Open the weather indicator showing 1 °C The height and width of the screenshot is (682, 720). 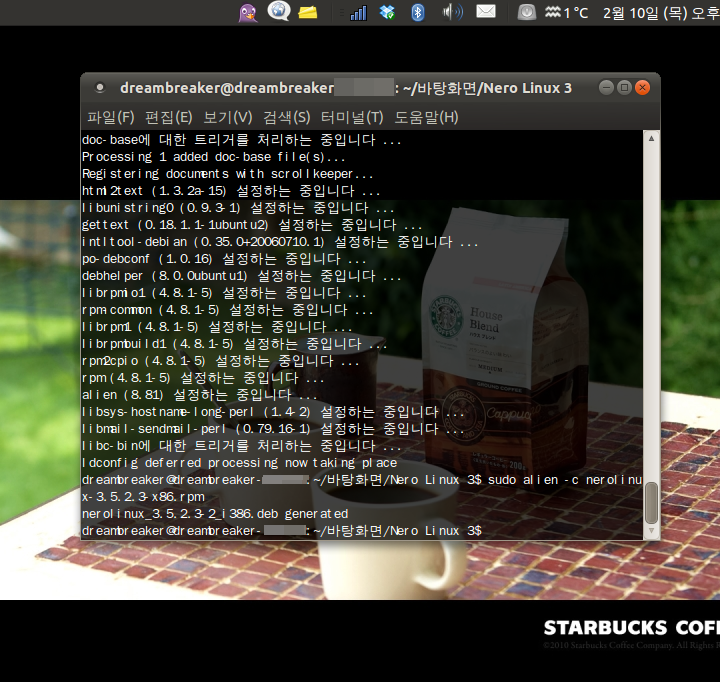[566, 12]
